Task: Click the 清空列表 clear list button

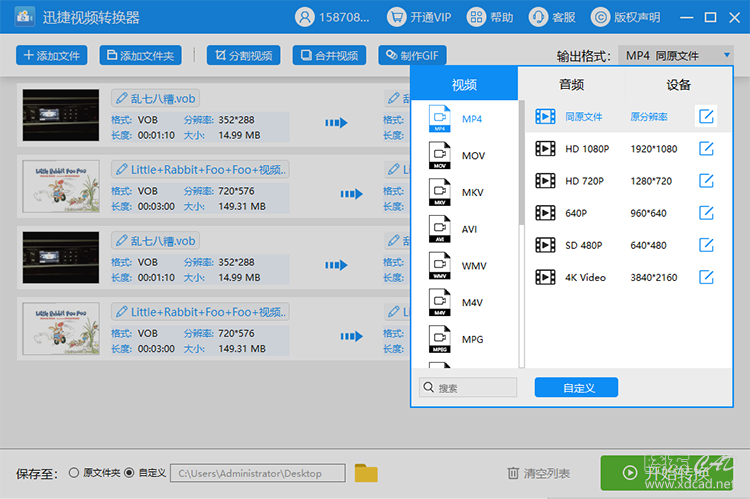Action: (539, 473)
